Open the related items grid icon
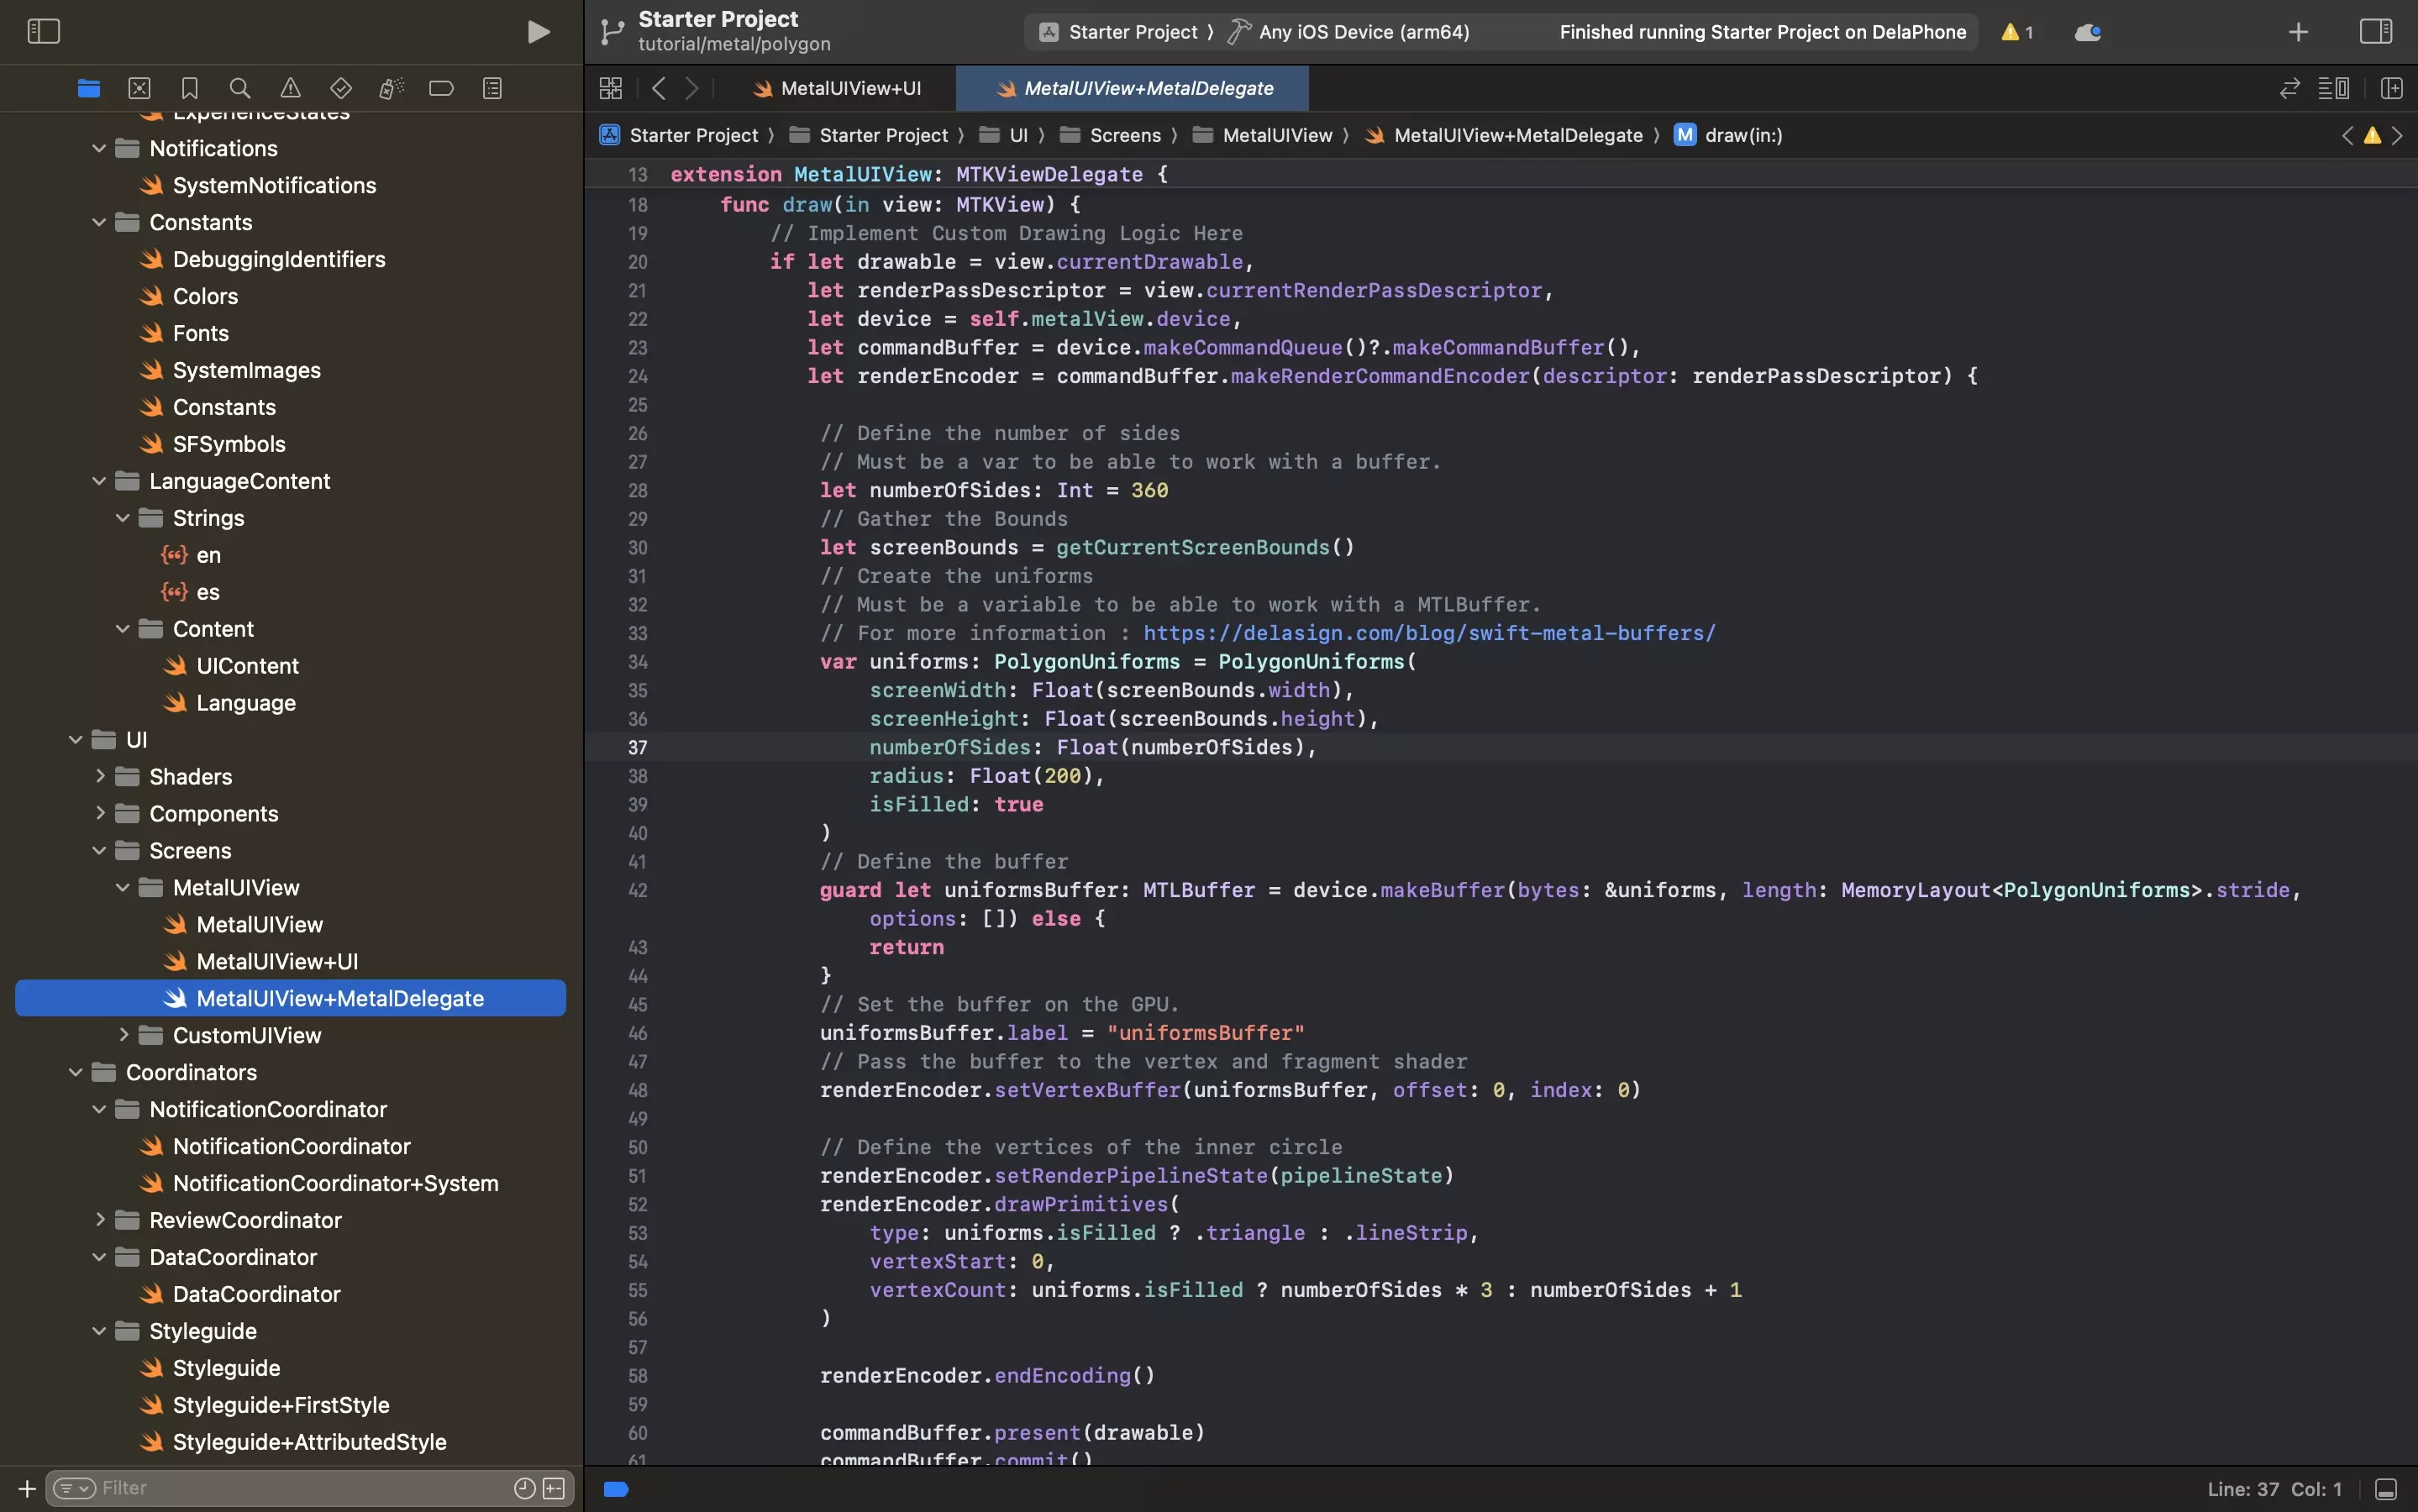 point(611,88)
